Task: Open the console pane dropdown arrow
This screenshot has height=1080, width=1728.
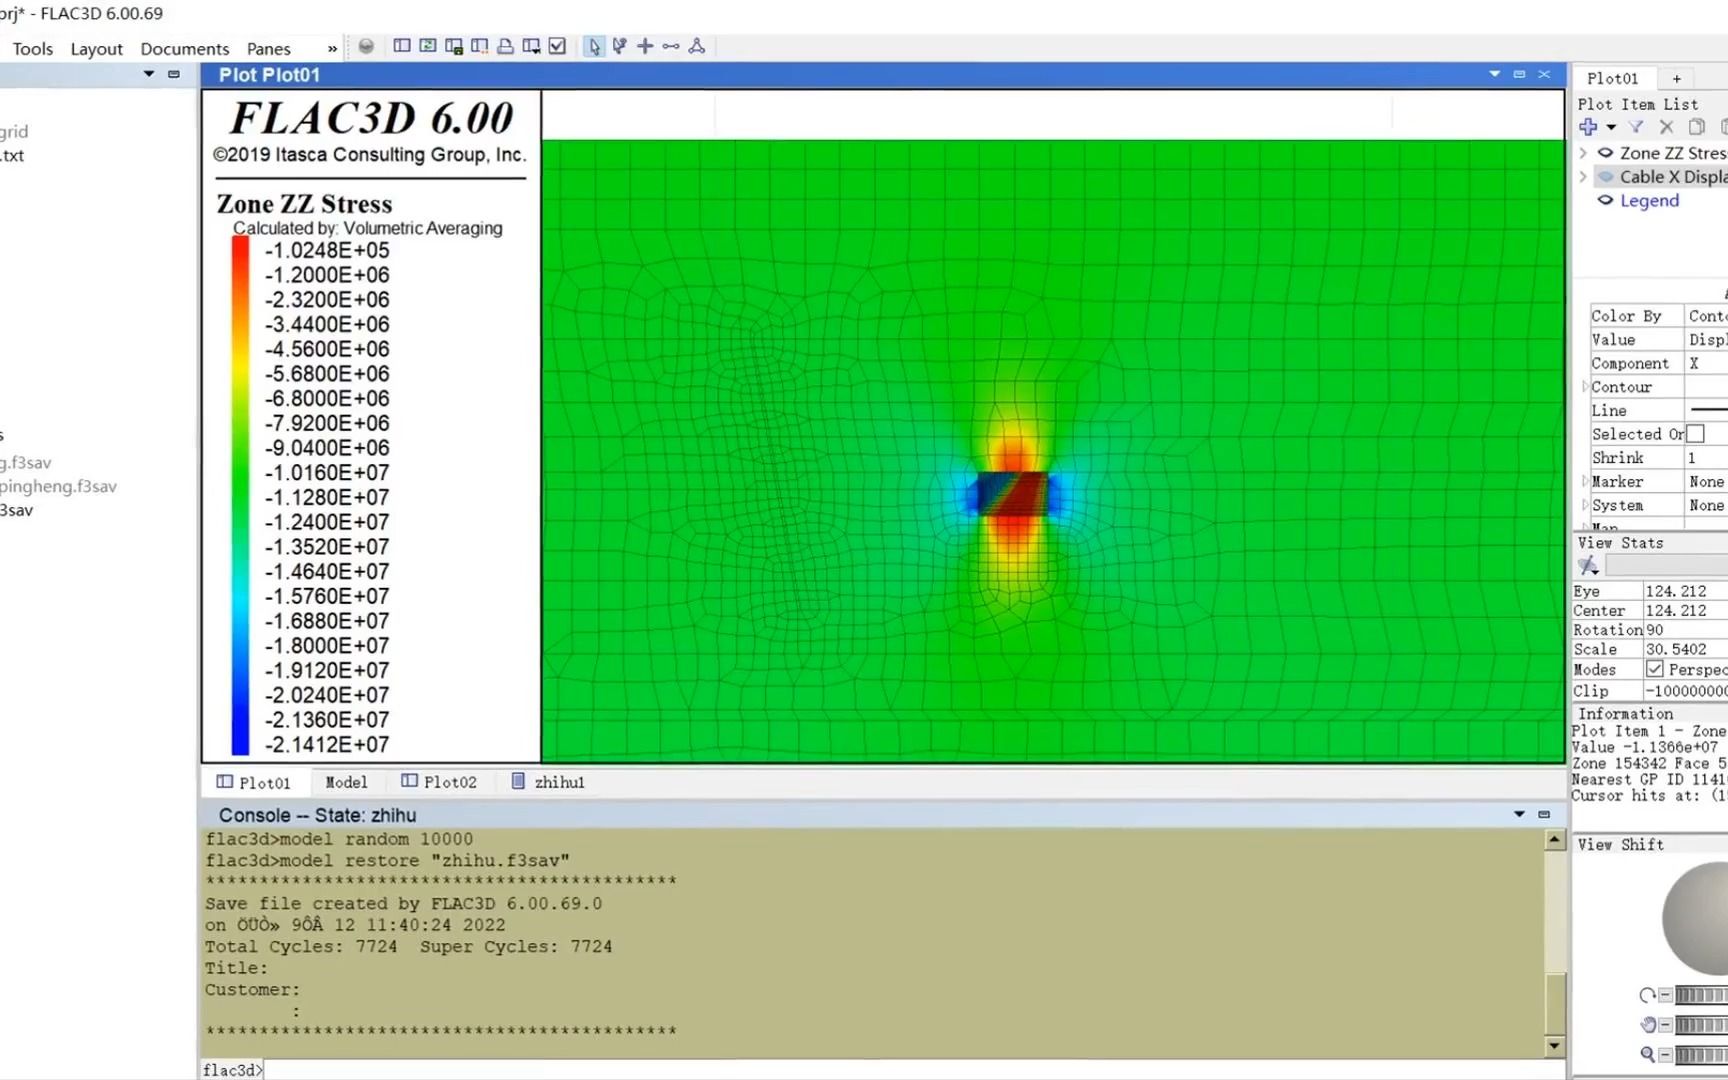Action: pyautogui.click(x=1519, y=814)
